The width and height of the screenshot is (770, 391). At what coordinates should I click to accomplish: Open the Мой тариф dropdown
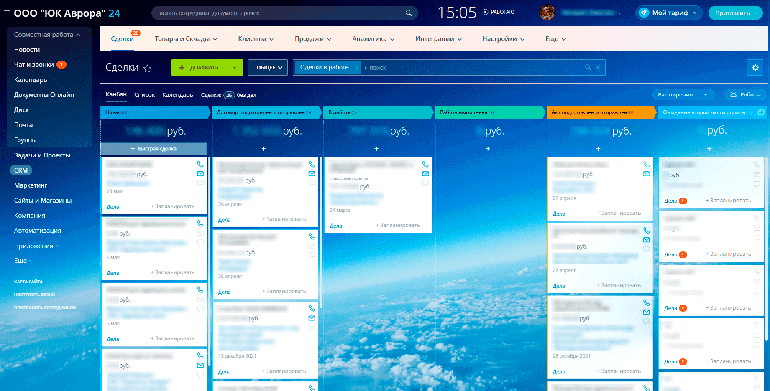(x=669, y=13)
